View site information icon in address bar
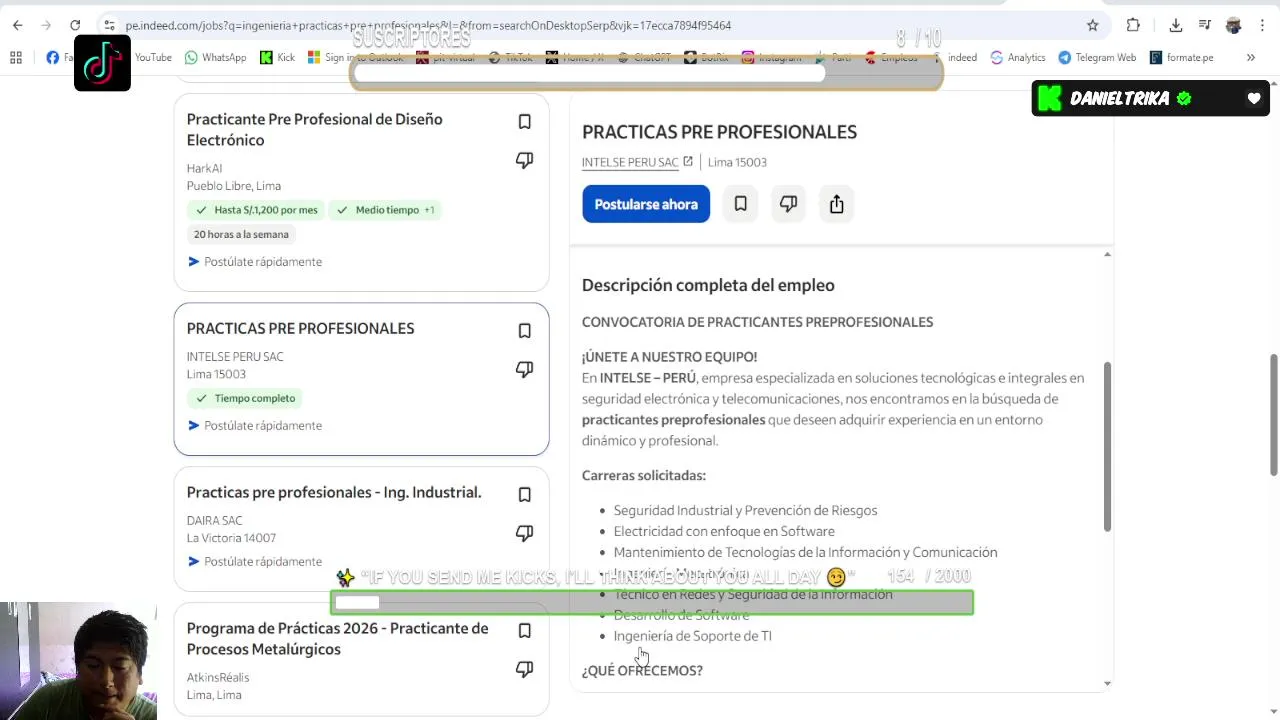Image resolution: width=1280 pixels, height=720 pixels. pyautogui.click(x=109, y=25)
